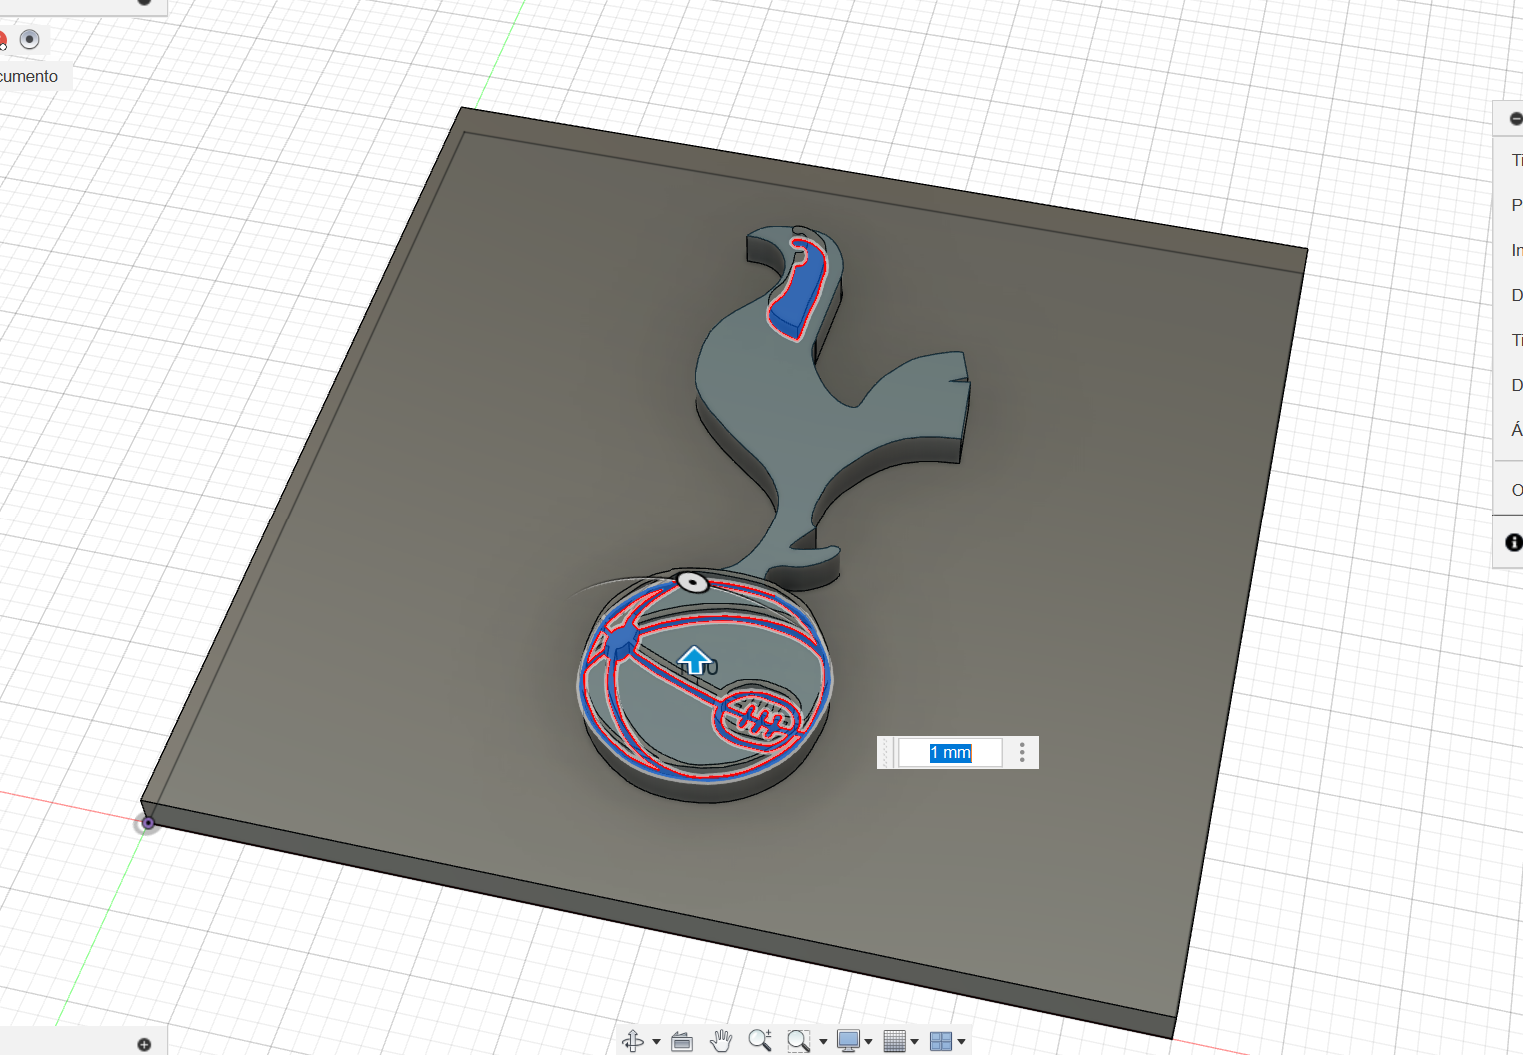
Task: Select the Orbit navigation tool
Action: point(632,1041)
